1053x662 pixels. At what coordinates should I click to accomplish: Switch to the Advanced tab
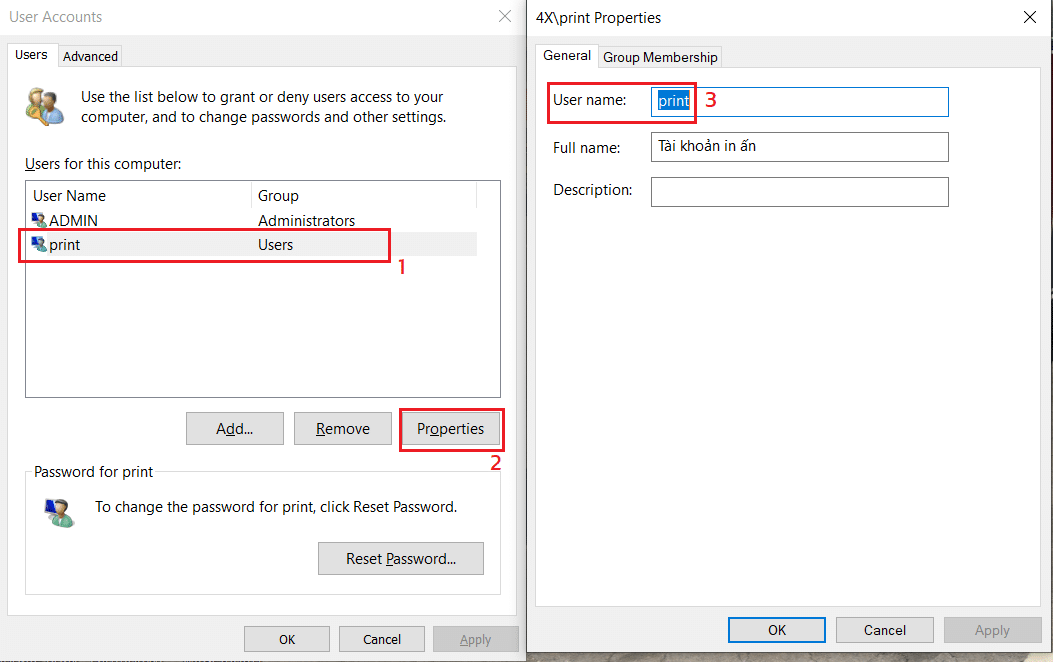pyautogui.click(x=90, y=56)
